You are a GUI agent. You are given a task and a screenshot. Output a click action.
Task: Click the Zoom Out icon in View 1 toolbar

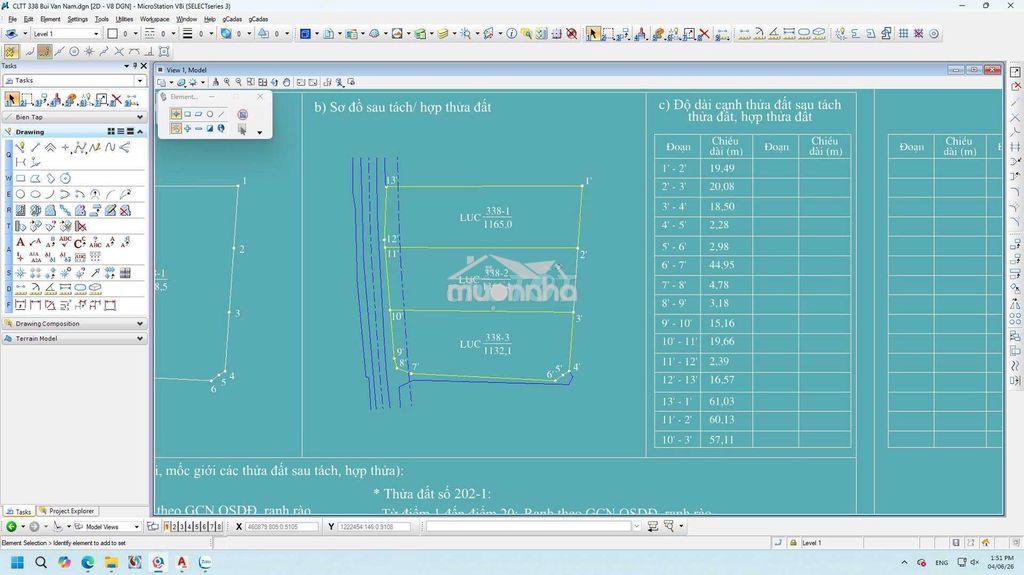tap(238, 82)
